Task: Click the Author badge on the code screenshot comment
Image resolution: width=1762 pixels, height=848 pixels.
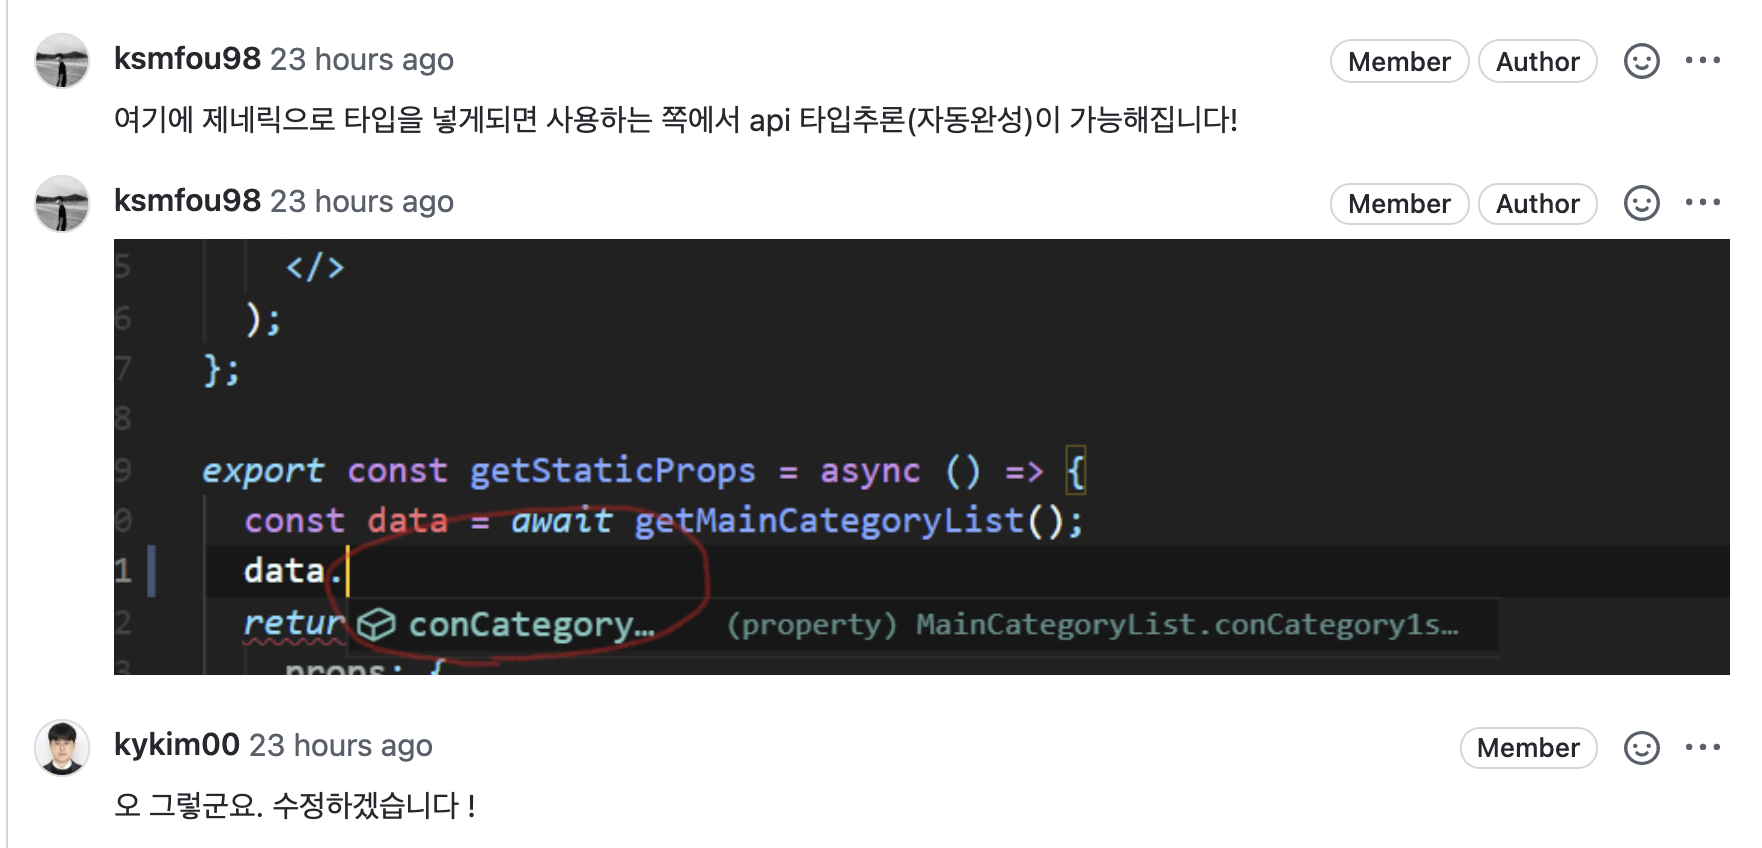Action: pos(1537,204)
